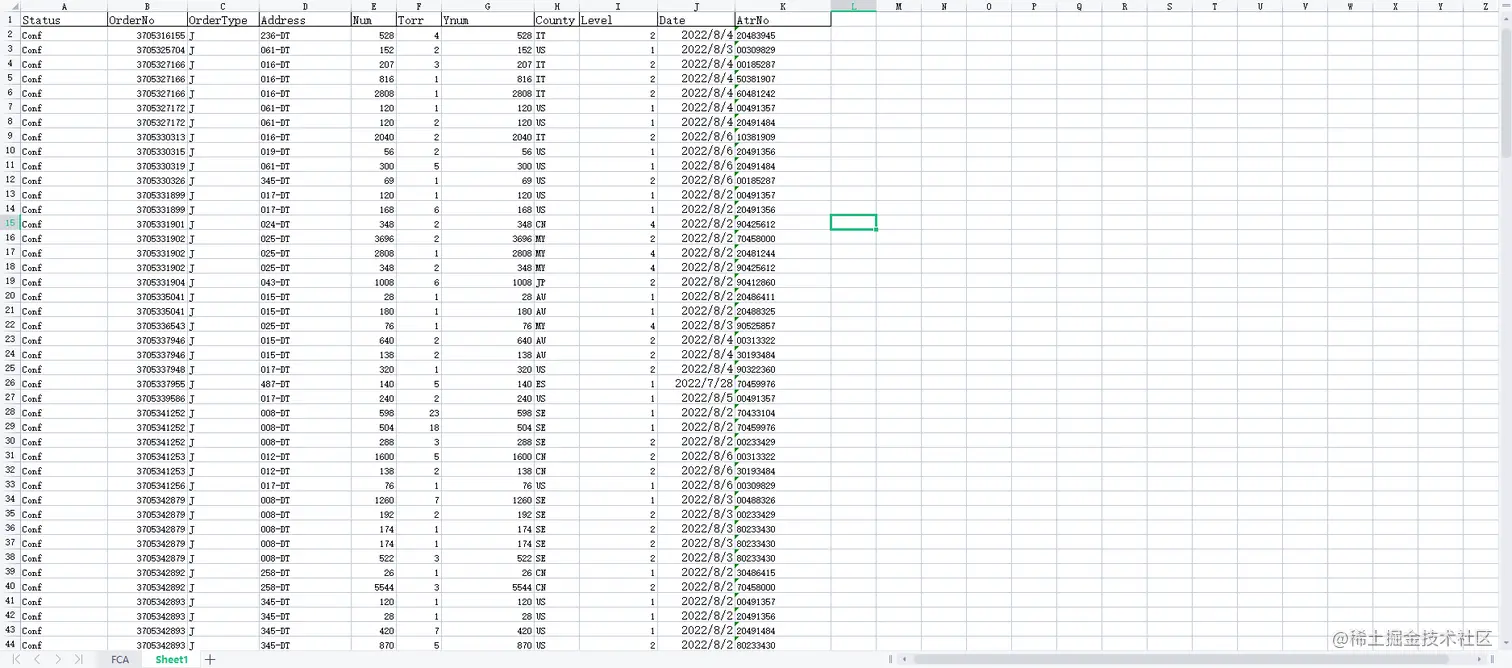Select address cell 043-DT
The width and height of the screenshot is (1512, 668).
305,282
